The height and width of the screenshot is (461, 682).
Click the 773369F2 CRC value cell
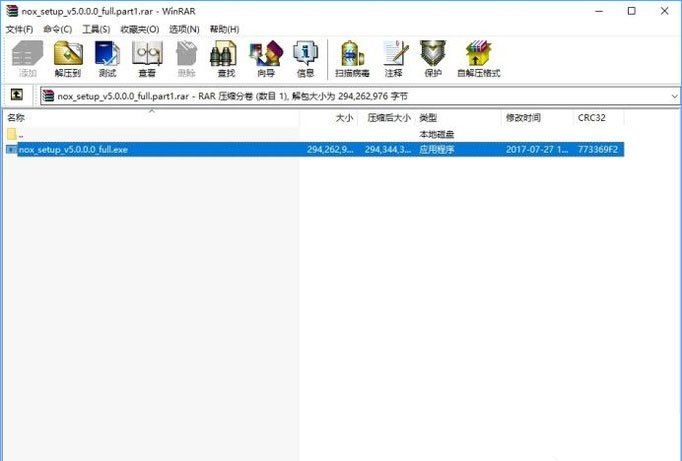pos(598,150)
